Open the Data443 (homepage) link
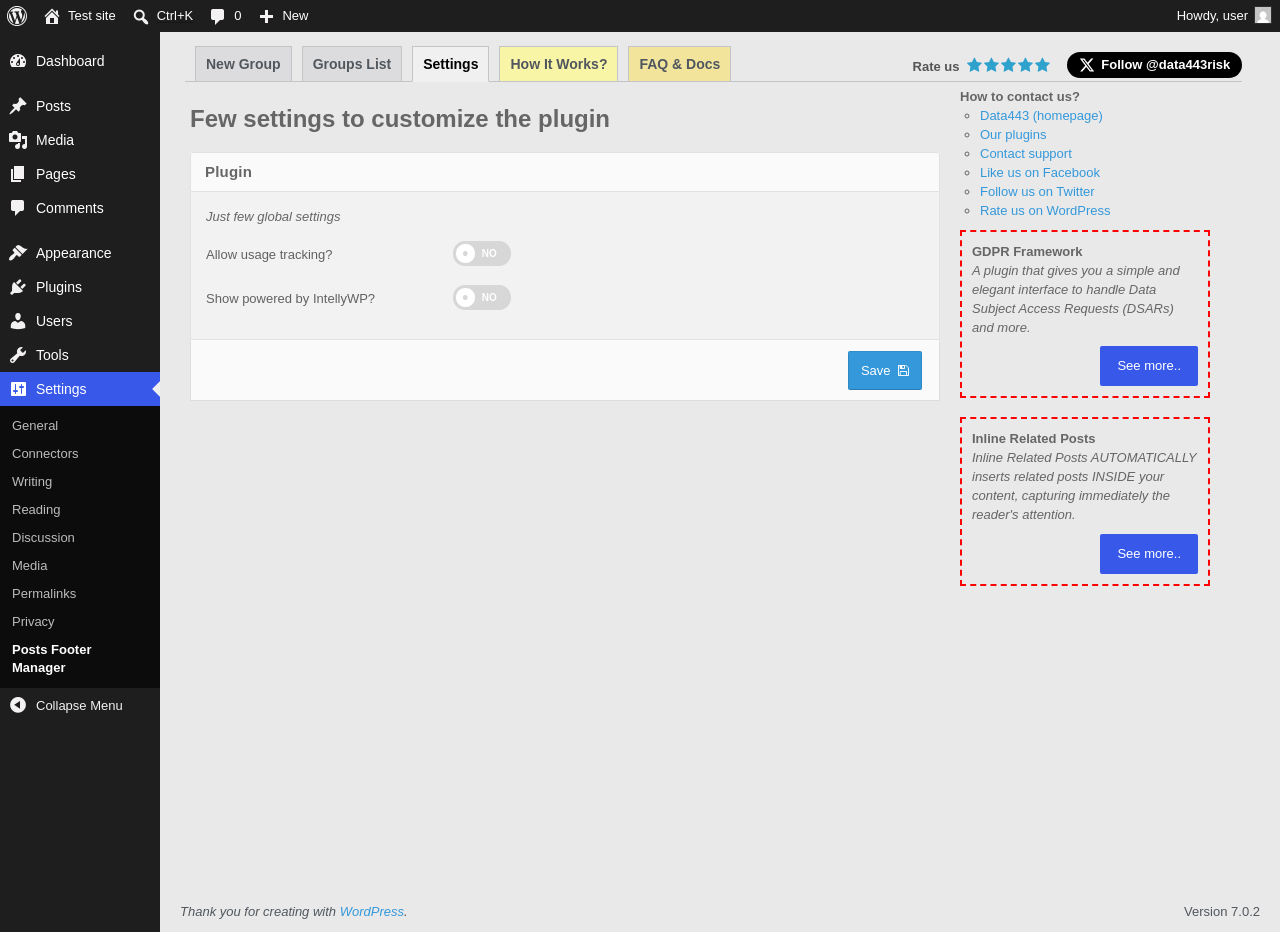This screenshot has width=1280, height=932. coord(1041,116)
